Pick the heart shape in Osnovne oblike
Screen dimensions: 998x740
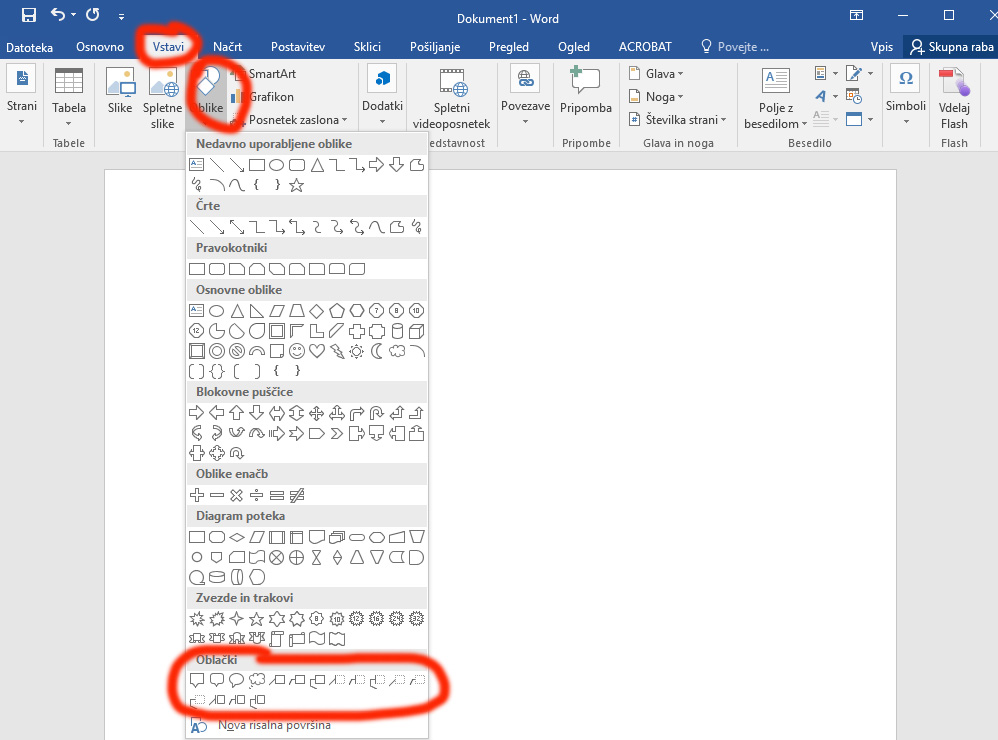316,351
